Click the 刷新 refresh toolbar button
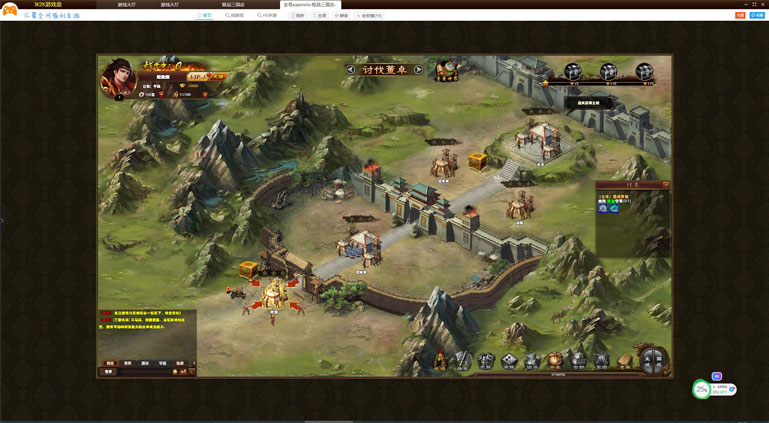The width and height of the screenshot is (769, 423). [x=297, y=16]
